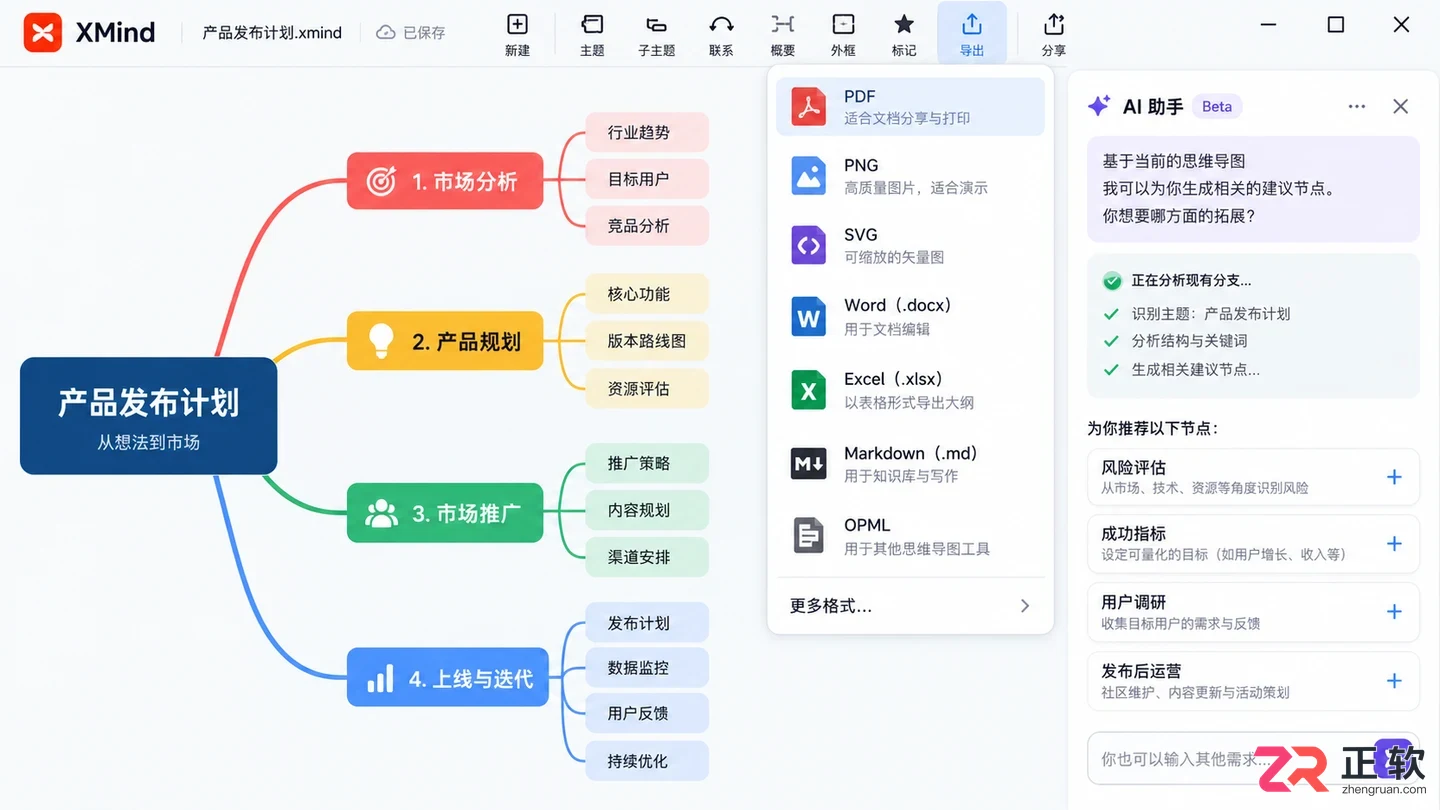
Task: Open the 标记 star marker tool
Action: click(904, 25)
